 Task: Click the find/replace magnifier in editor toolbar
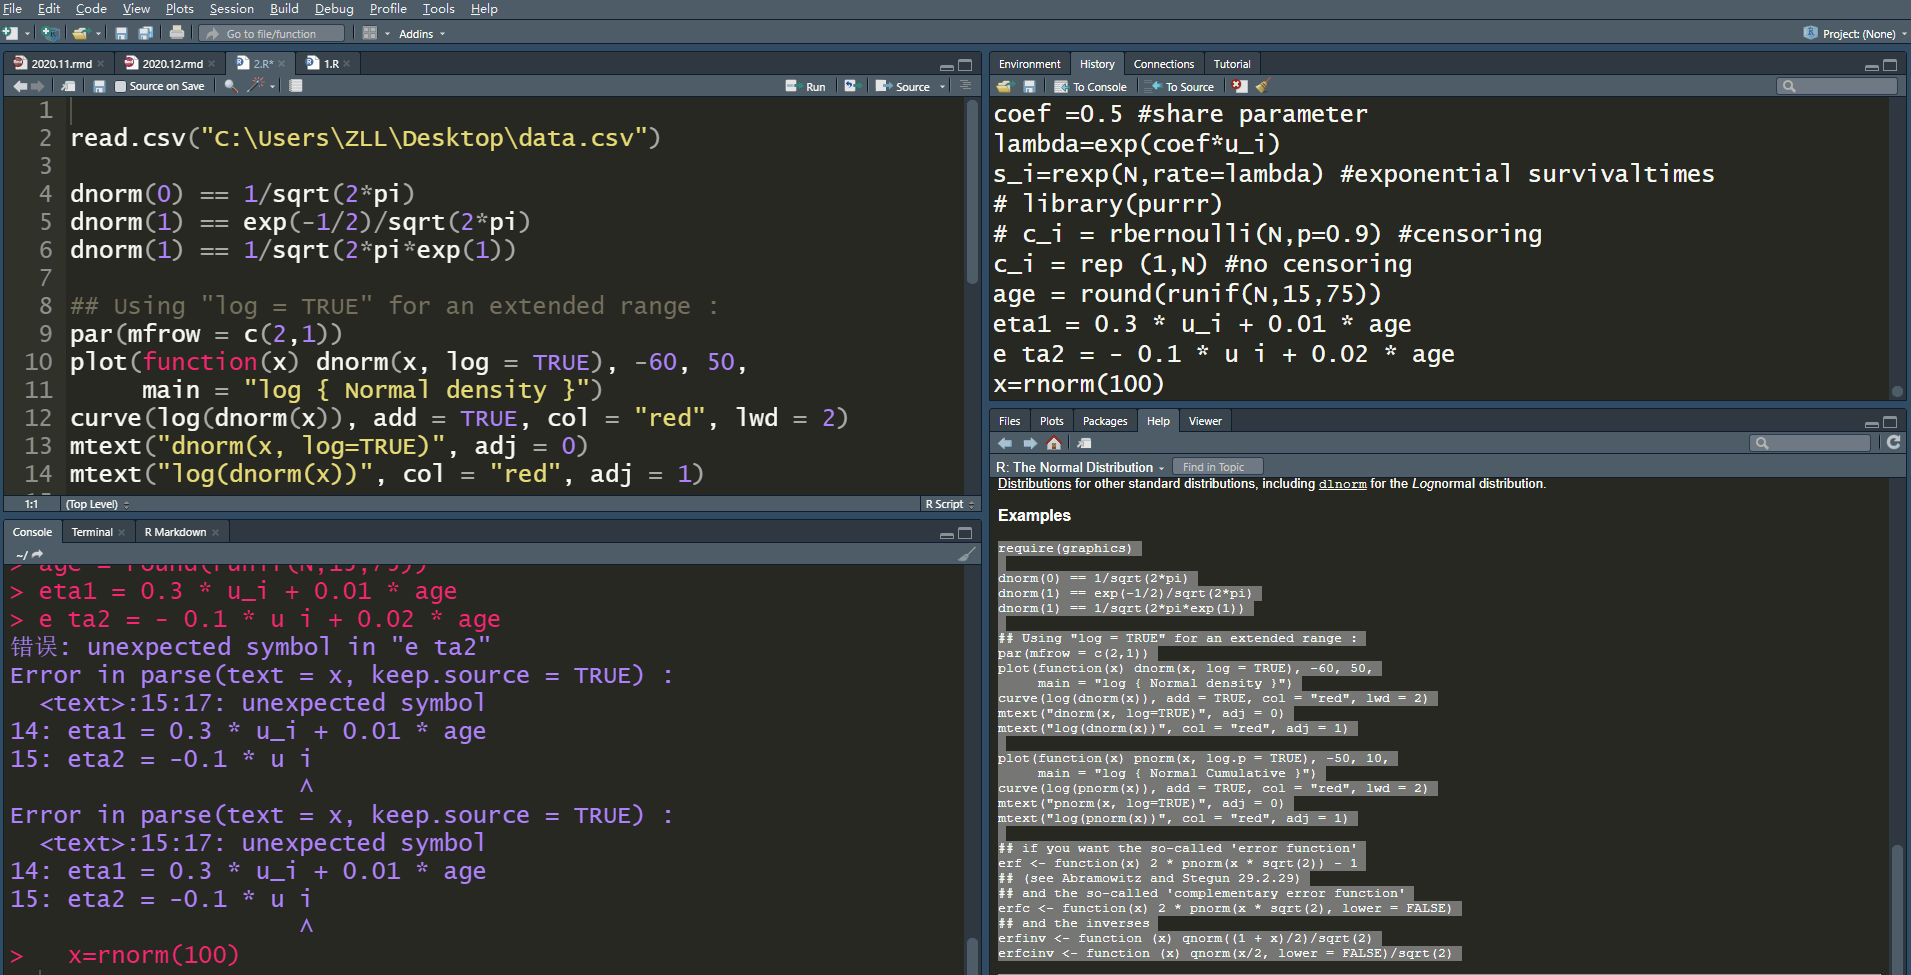[231, 86]
